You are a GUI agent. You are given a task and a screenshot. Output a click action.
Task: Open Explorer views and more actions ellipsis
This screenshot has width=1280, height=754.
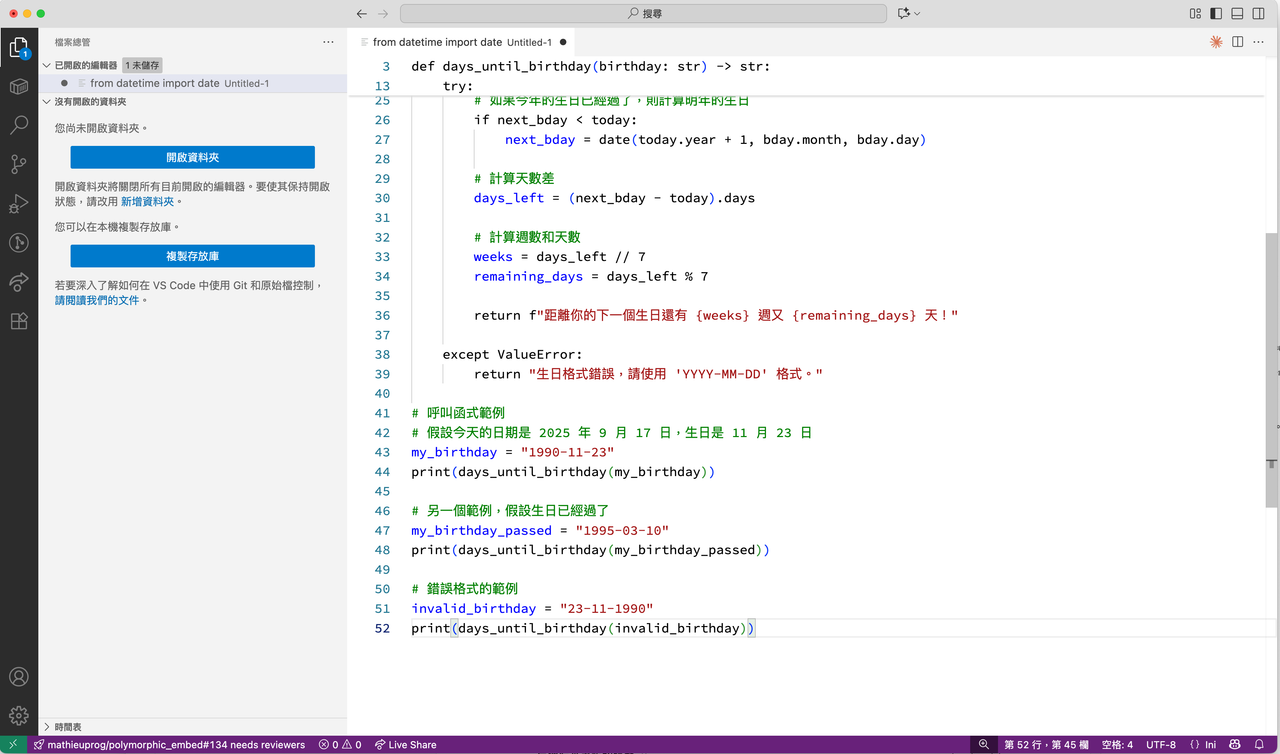pos(328,42)
